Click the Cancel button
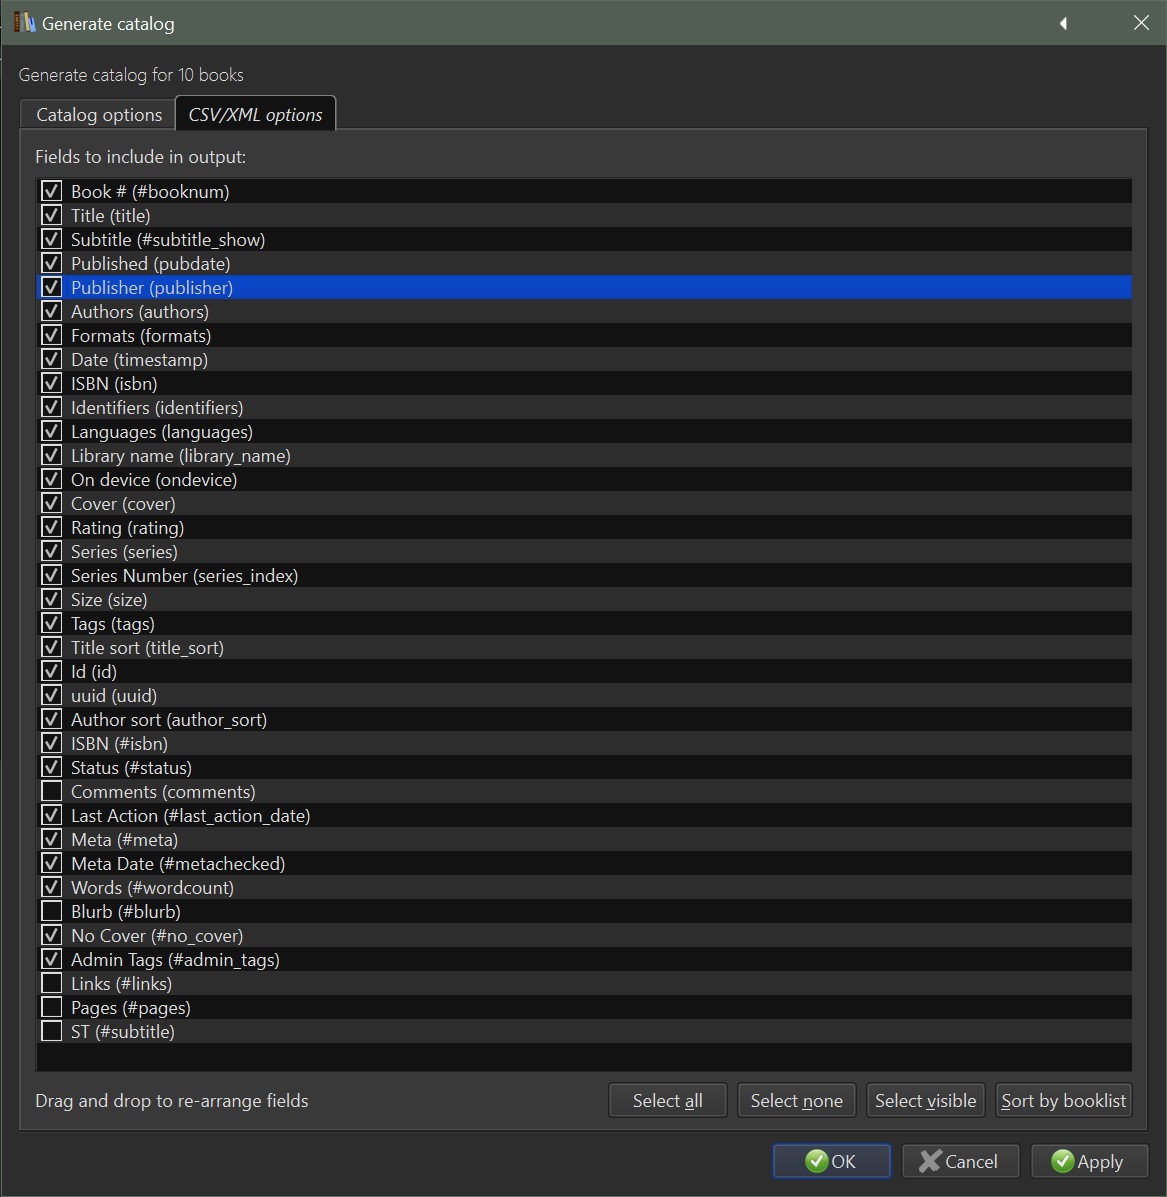 (960, 1161)
